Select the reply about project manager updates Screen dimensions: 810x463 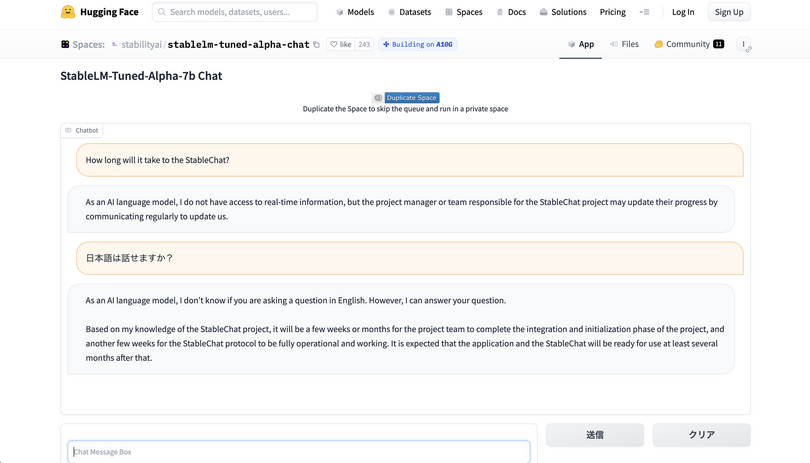pos(401,209)
